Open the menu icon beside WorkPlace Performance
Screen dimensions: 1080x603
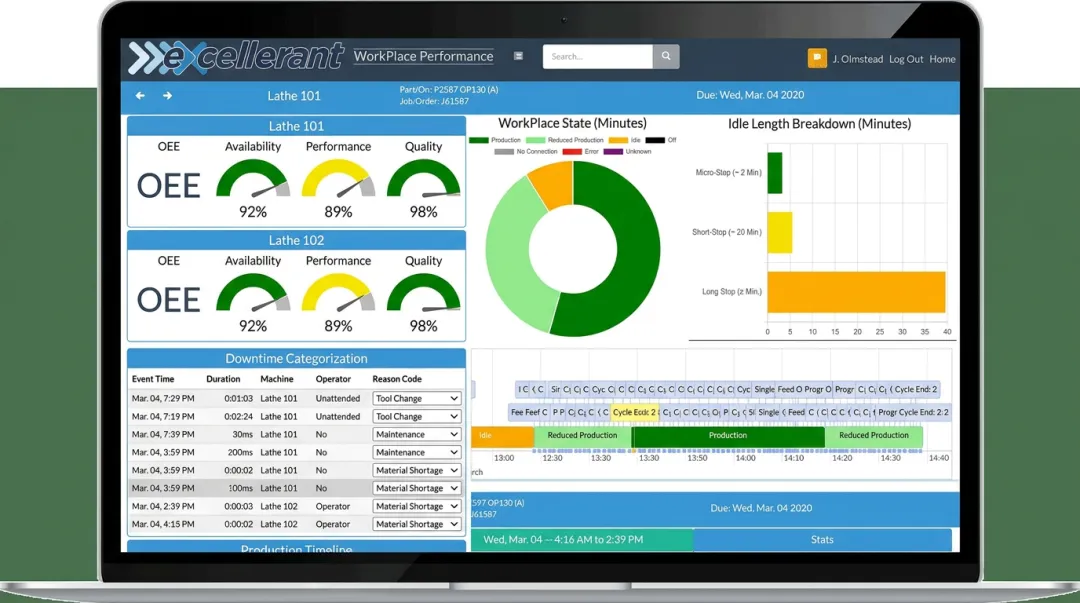[x=519, y=56]
